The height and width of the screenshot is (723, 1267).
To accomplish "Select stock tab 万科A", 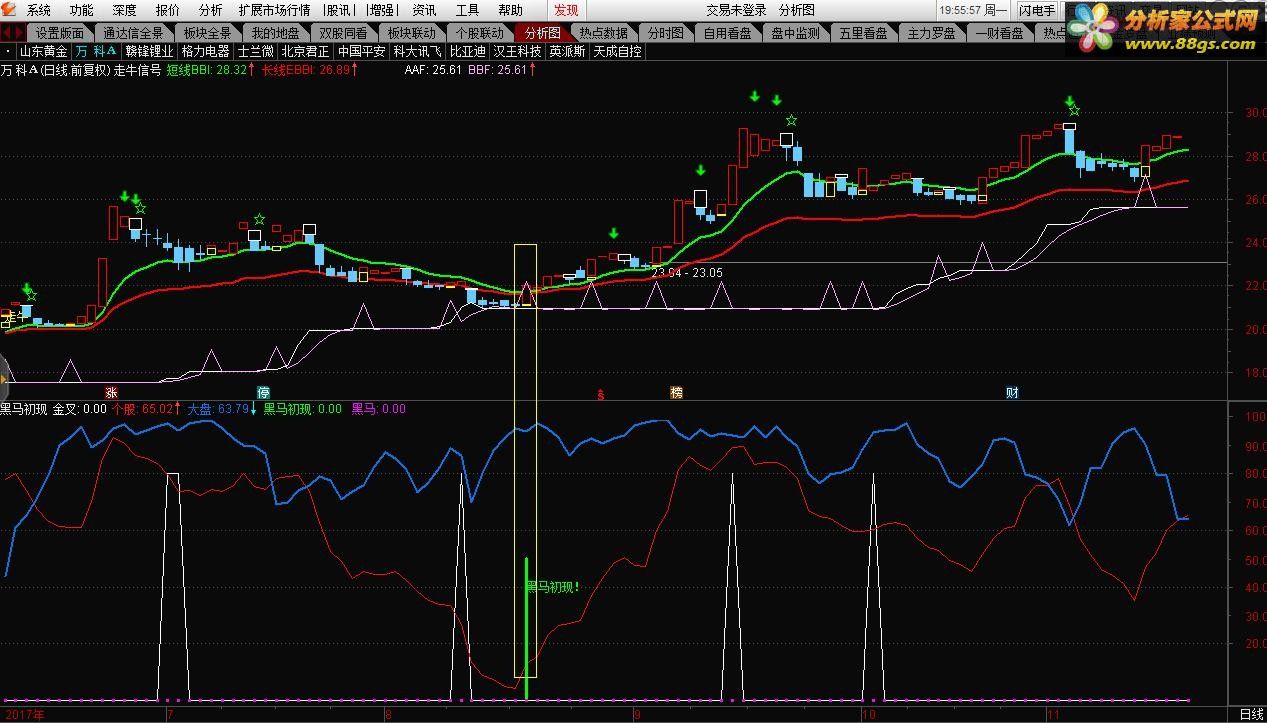I will coord(96,51).
